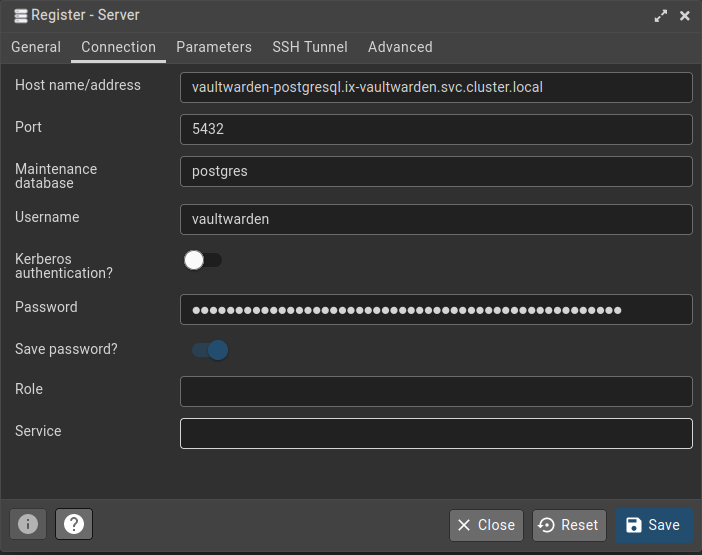Viewport: 702px width, 555px height.
Task: Click into the Port field
Action: coord(436,129)
